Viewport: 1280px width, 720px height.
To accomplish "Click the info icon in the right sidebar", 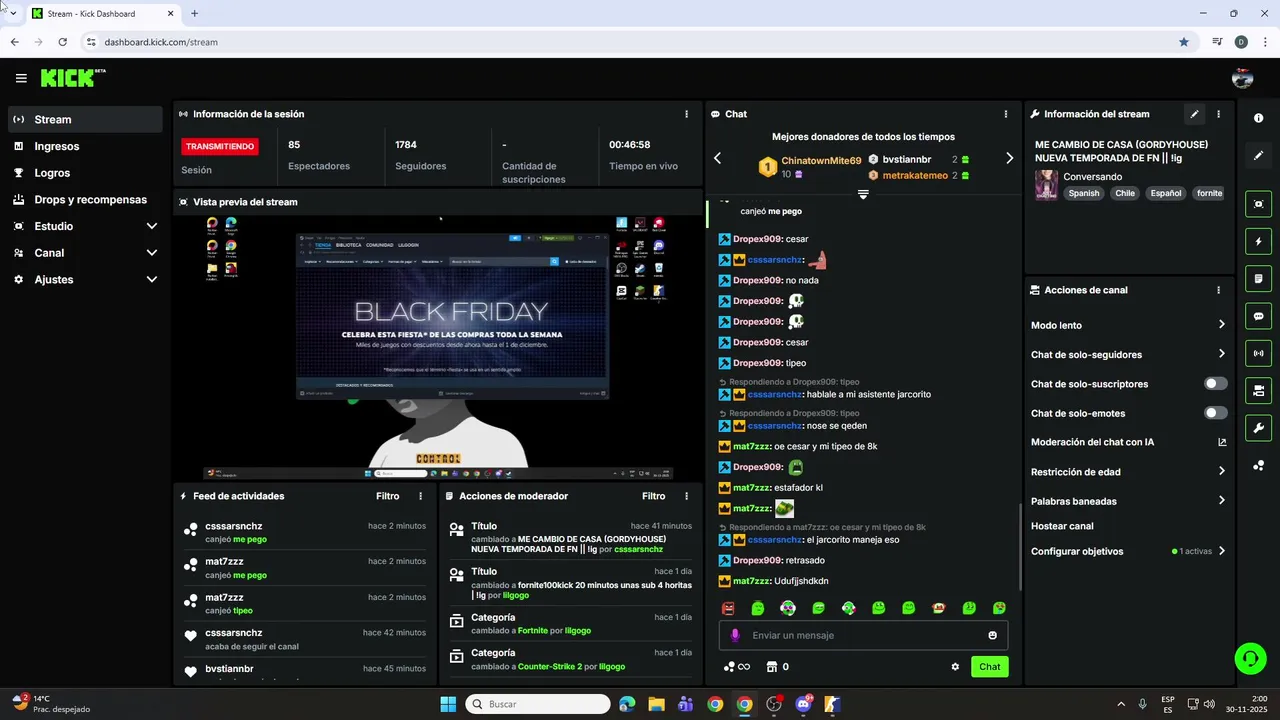I will click(x=1258, y=118).
